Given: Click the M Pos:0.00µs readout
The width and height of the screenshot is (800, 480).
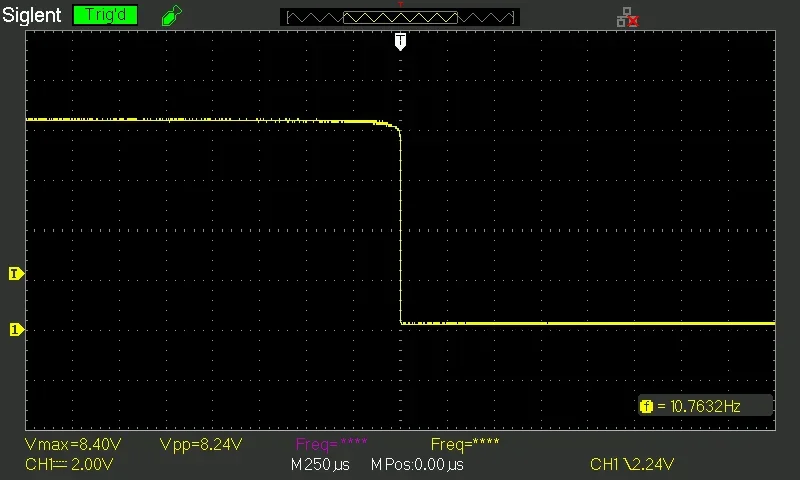Looking at the screenshot, I should tap(417, 465).
